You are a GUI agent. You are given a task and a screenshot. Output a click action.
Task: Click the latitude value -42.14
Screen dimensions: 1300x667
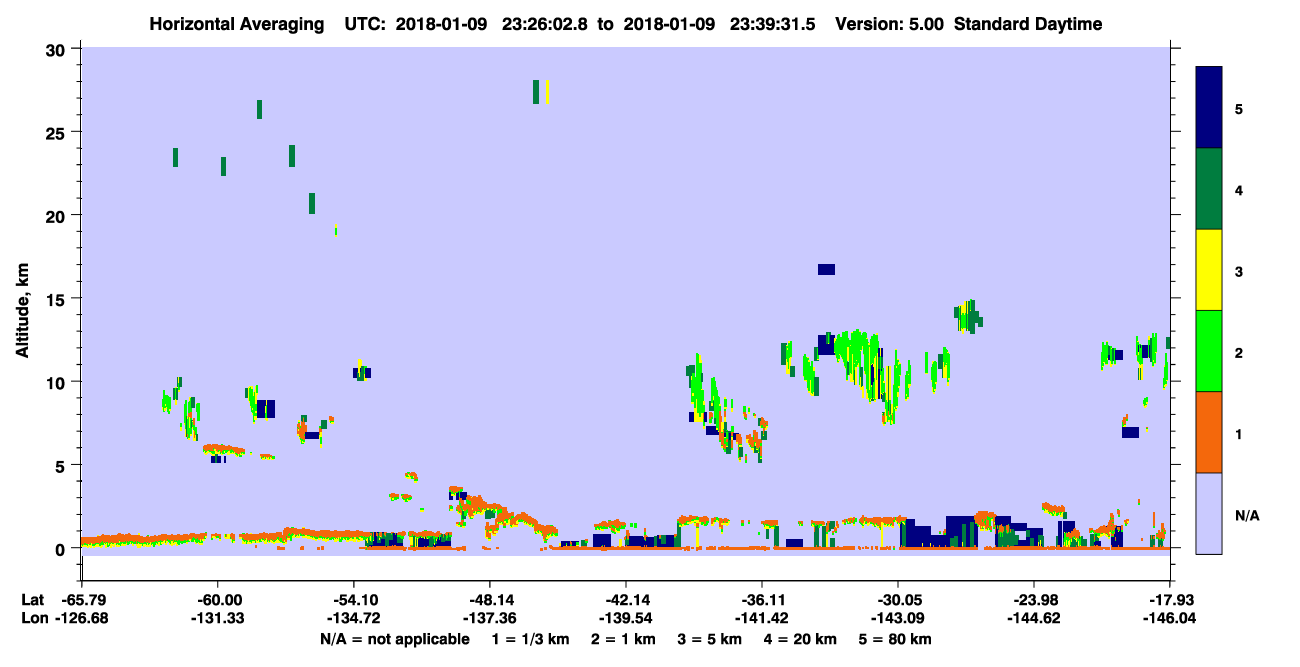coord(626,600)
